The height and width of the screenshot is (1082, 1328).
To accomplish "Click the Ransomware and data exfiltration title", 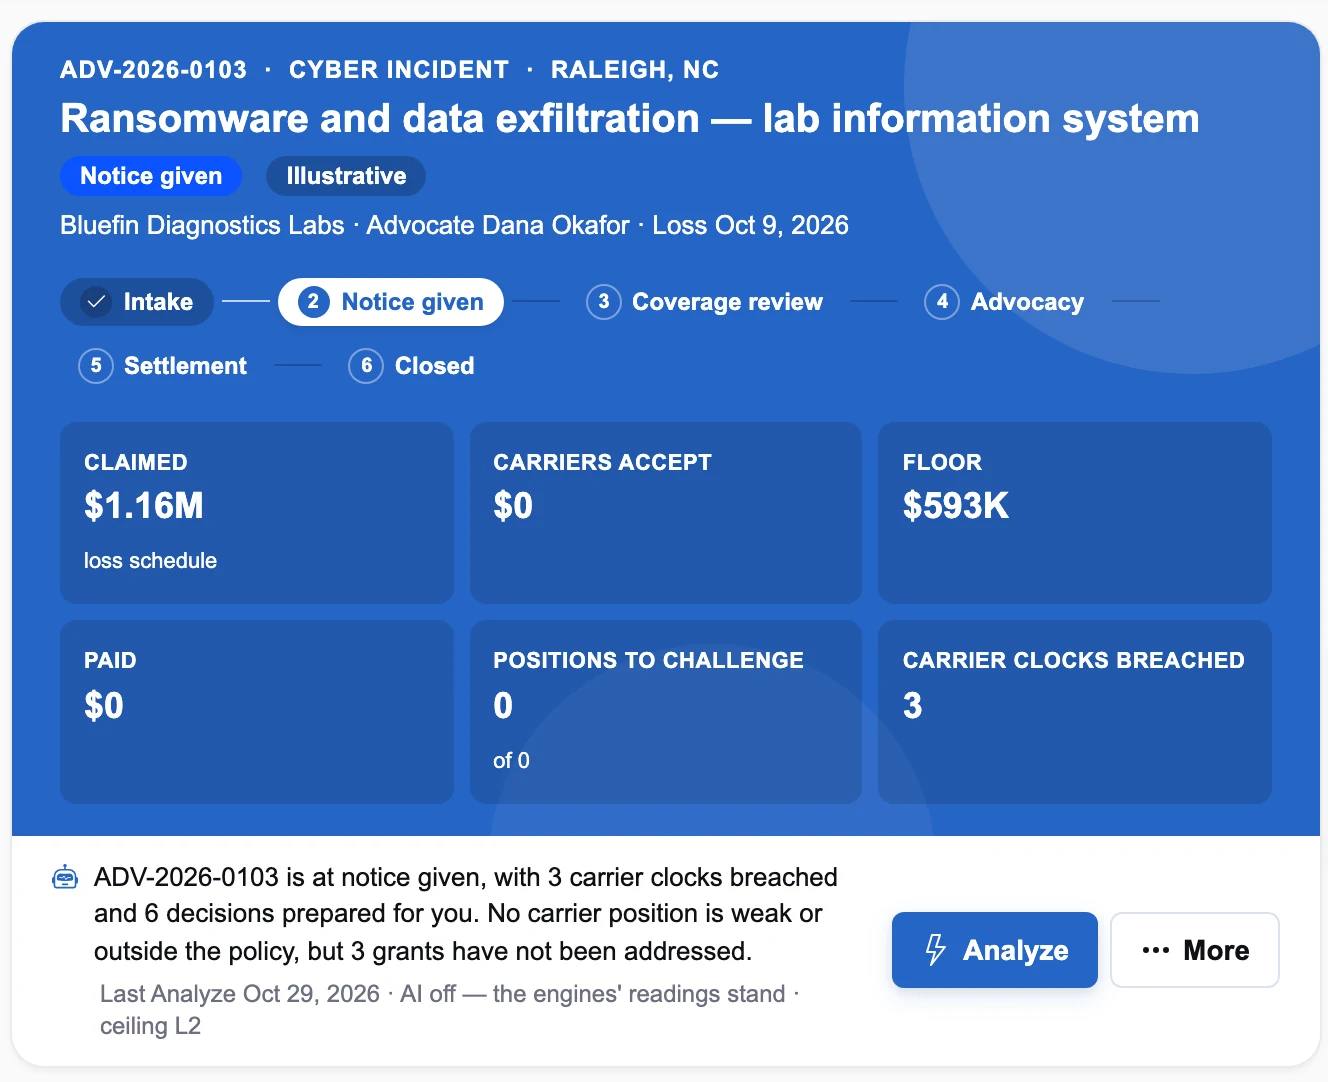I will point(630,118).
